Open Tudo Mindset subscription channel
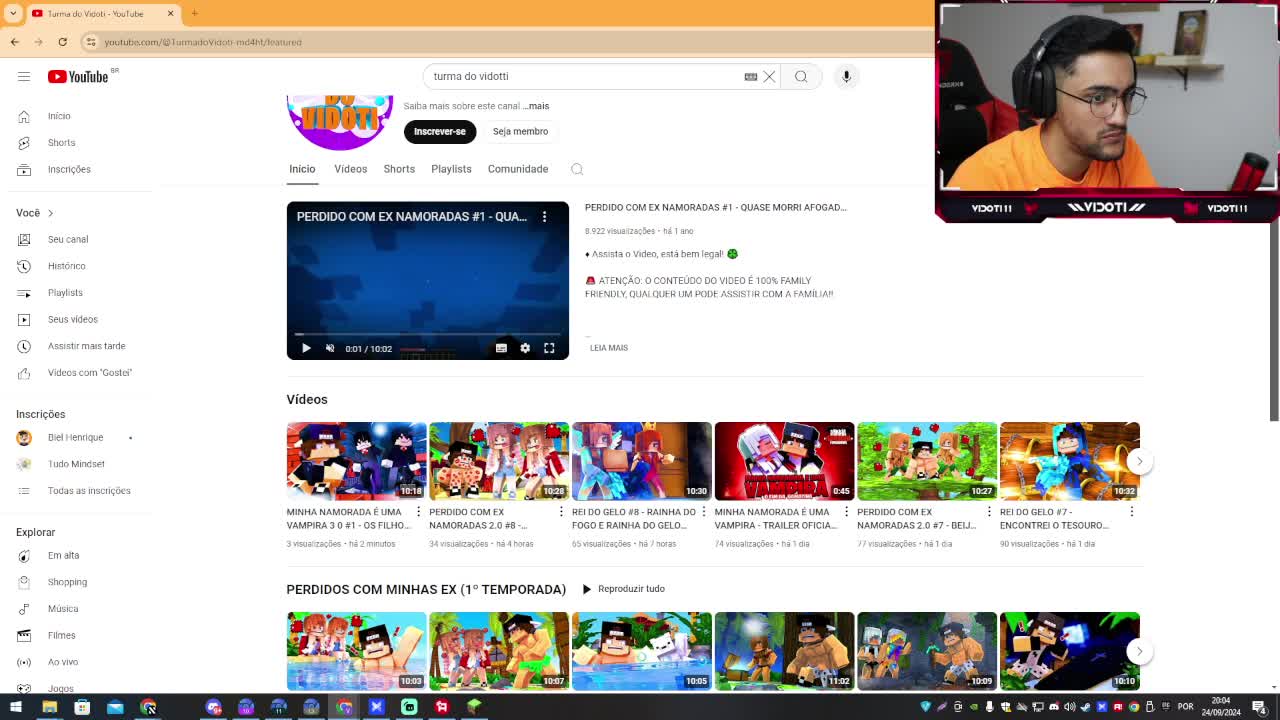This screenshot has width=1280, height=720. pos(80,464)
